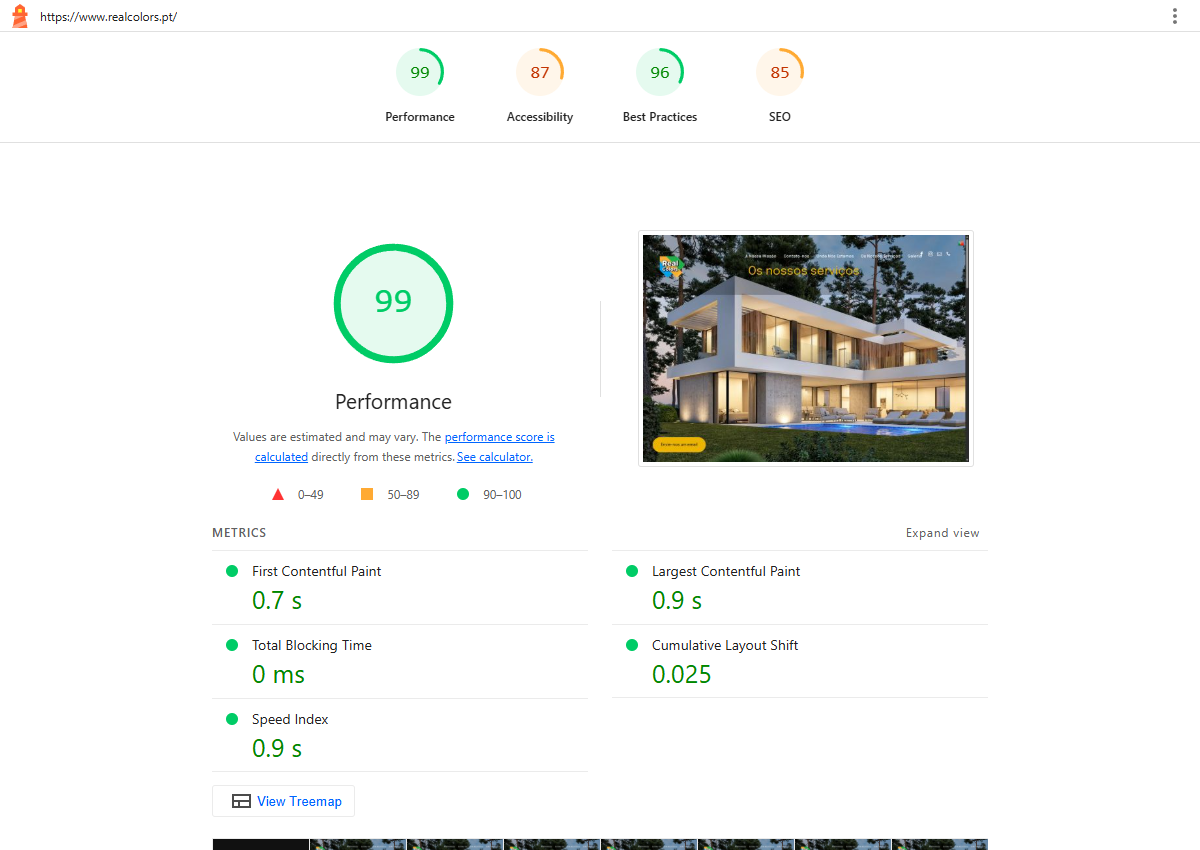The height and width of the screenshot is (850, 1200).
Task: Jump to Performance category gauge 99
Action: coord(420,86)
